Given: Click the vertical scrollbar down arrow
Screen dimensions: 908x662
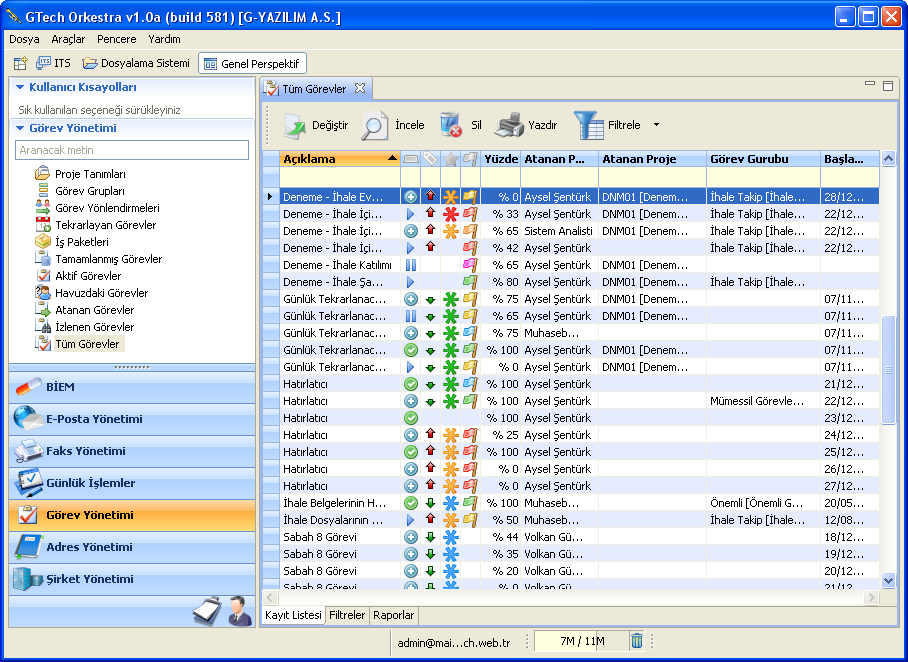Looking at the screenshot, I should pyautogui.click(x=888, y=579).
